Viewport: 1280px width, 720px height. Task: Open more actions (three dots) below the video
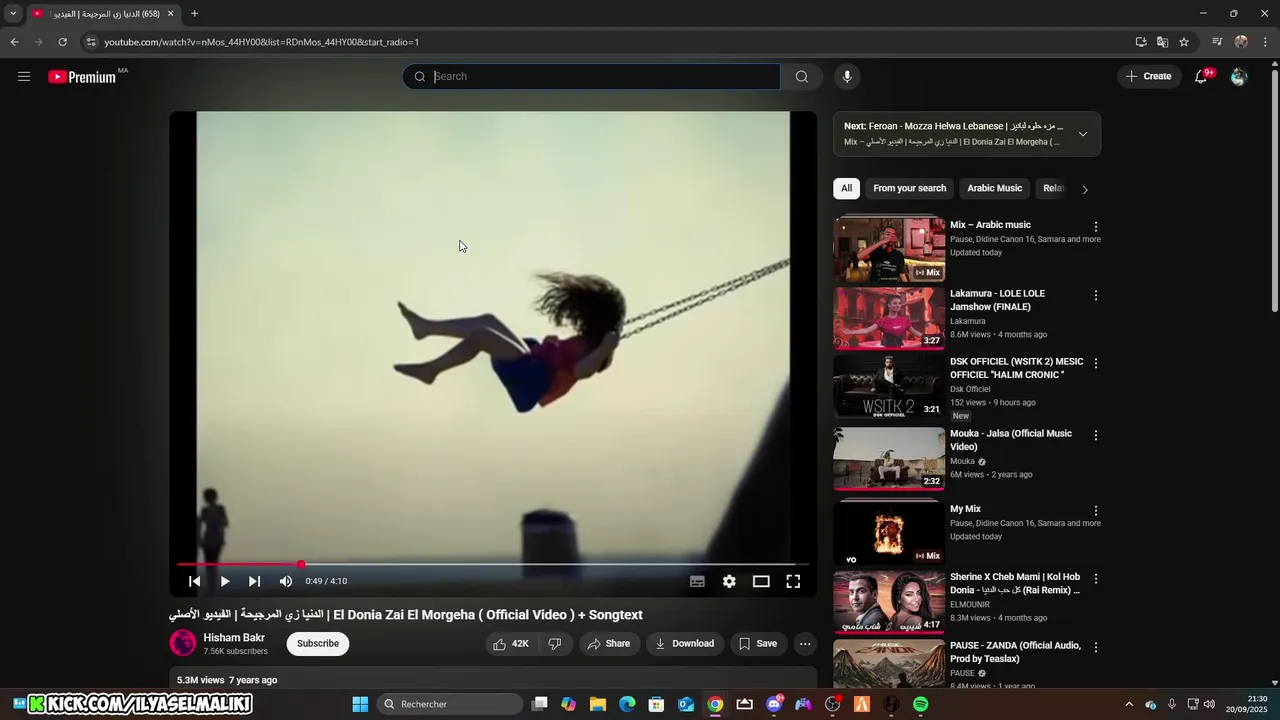coord(805,644)
